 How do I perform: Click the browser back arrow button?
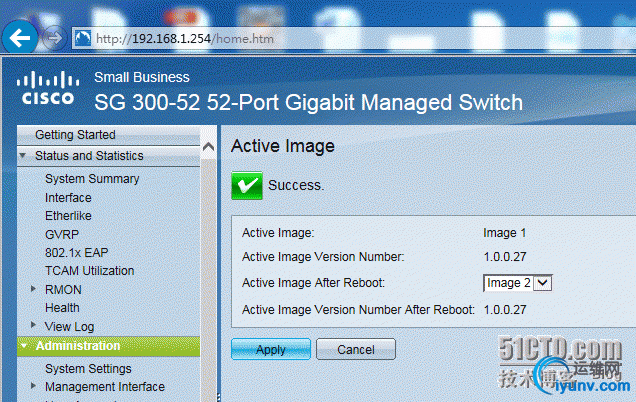point(22,39)
